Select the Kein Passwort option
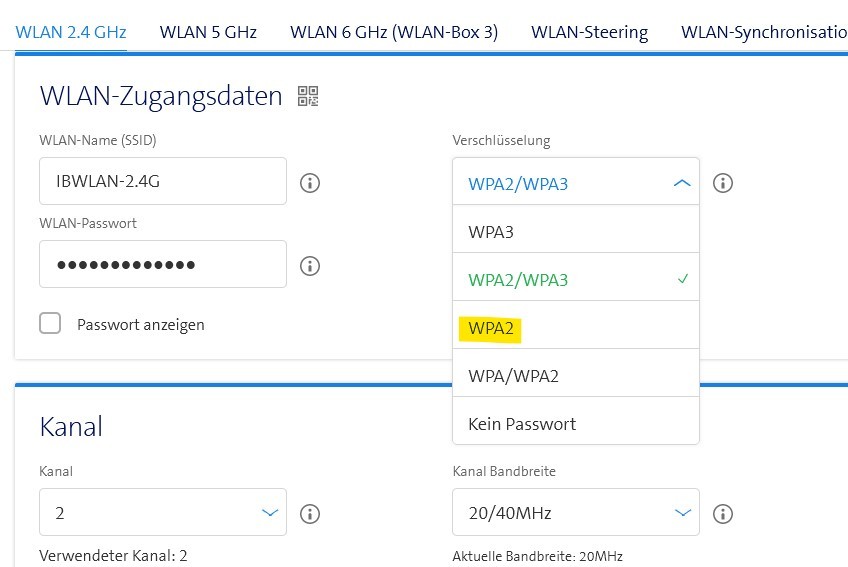 (x=575, y=424)
